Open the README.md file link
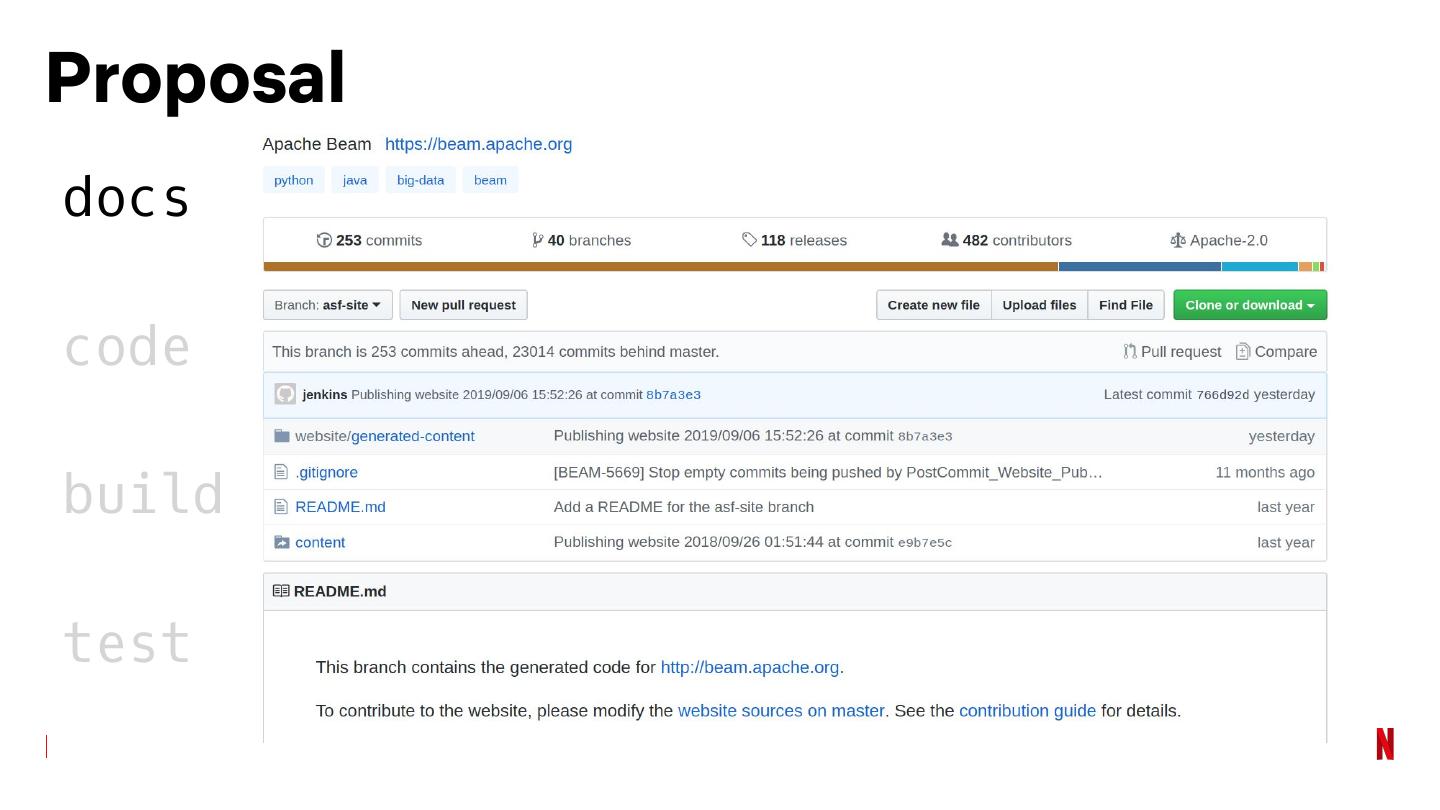 [x=341, y=507]
